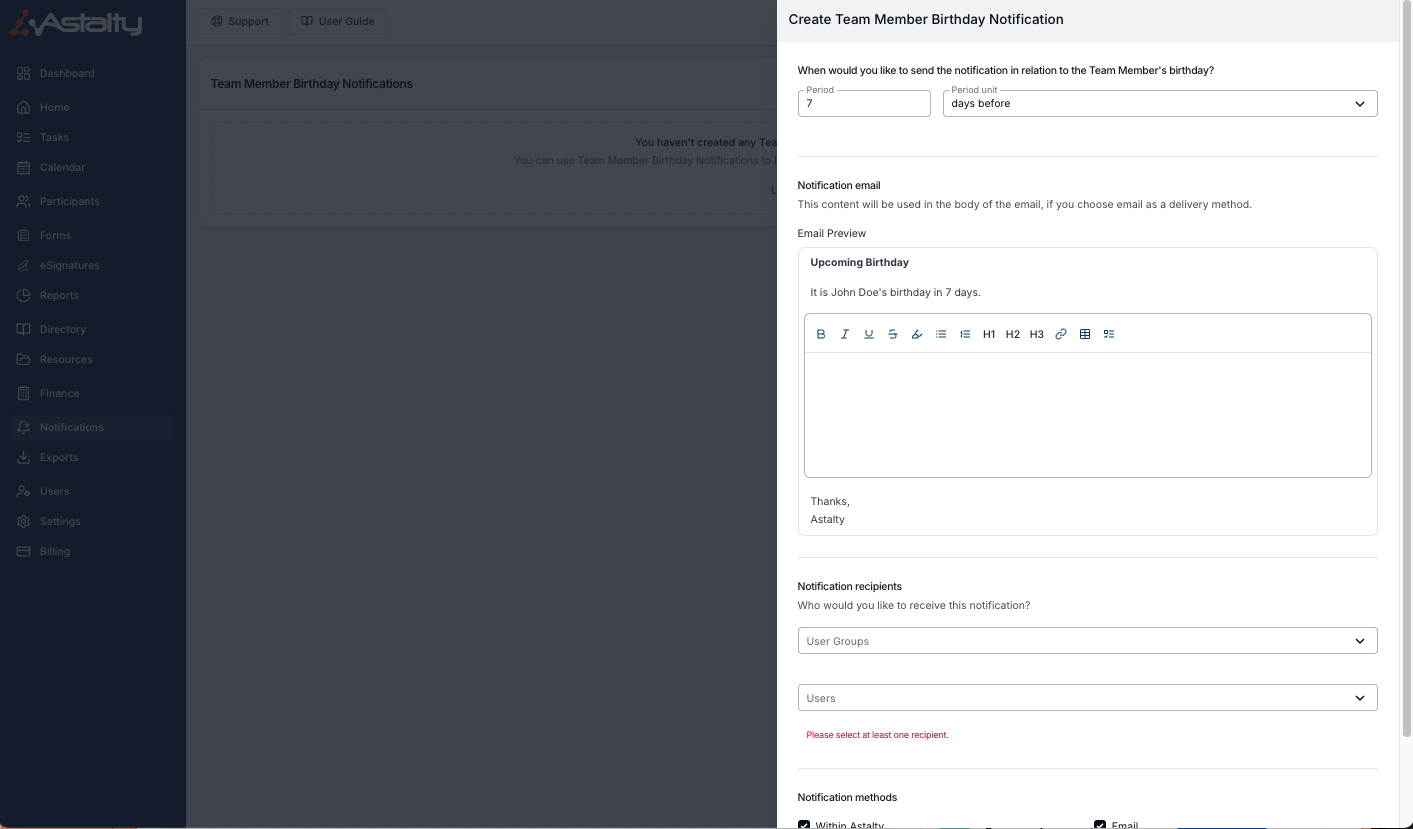Image resolution: width=1413 pixels, height=829 pixels.
Task: Go to Participants in the sidebar
Action: click(69, 201)
